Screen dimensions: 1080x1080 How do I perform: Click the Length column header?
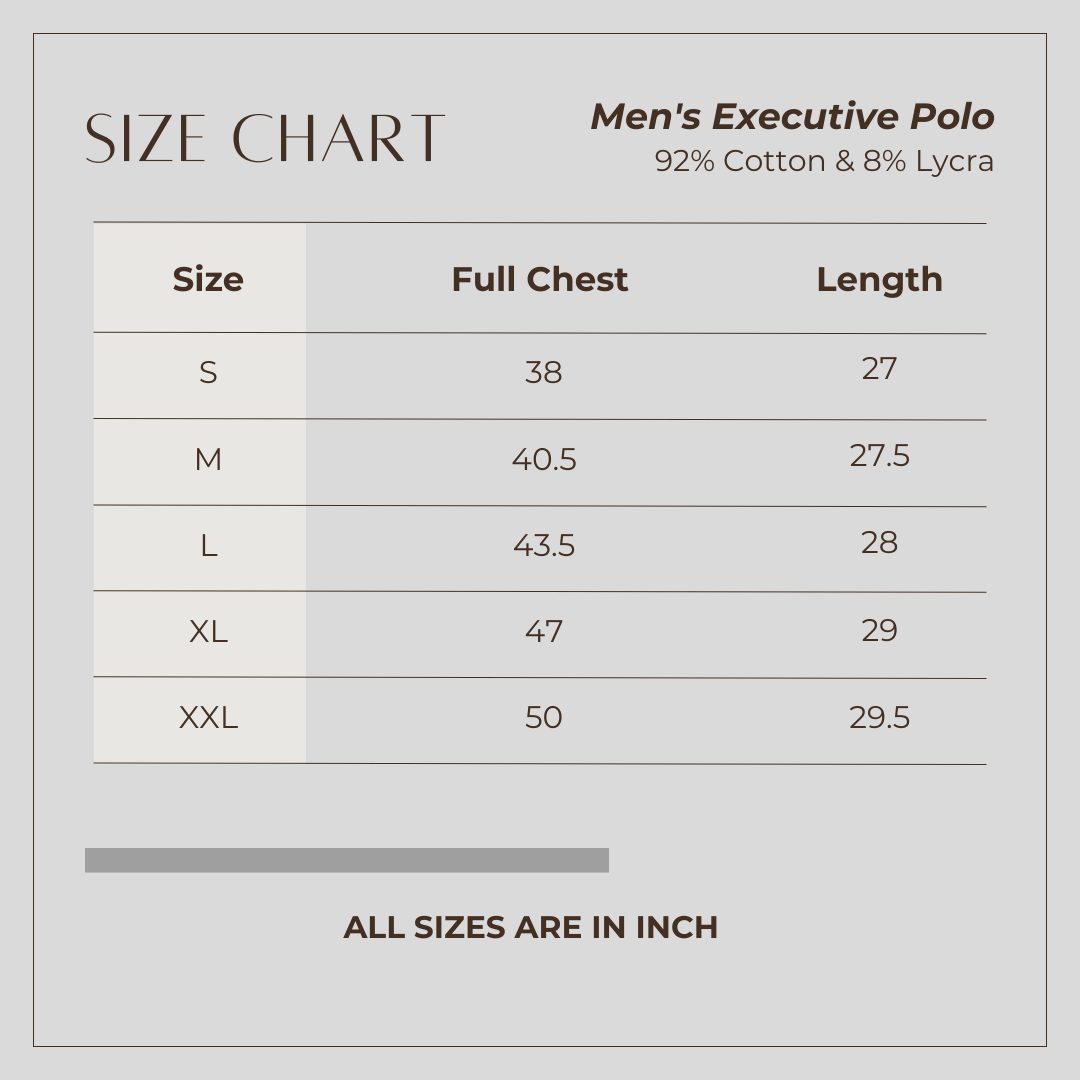pos(879,279)
